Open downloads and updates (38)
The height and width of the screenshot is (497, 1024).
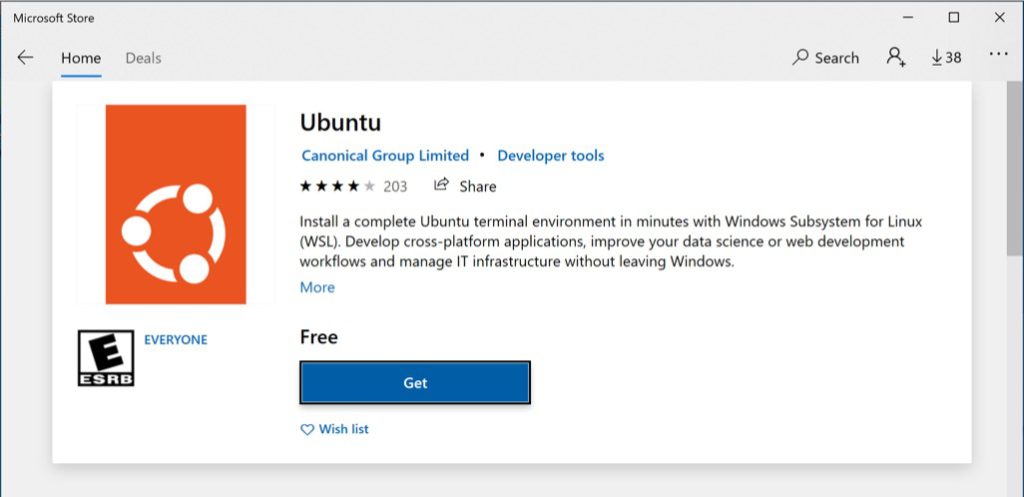[x=946, y=57]
